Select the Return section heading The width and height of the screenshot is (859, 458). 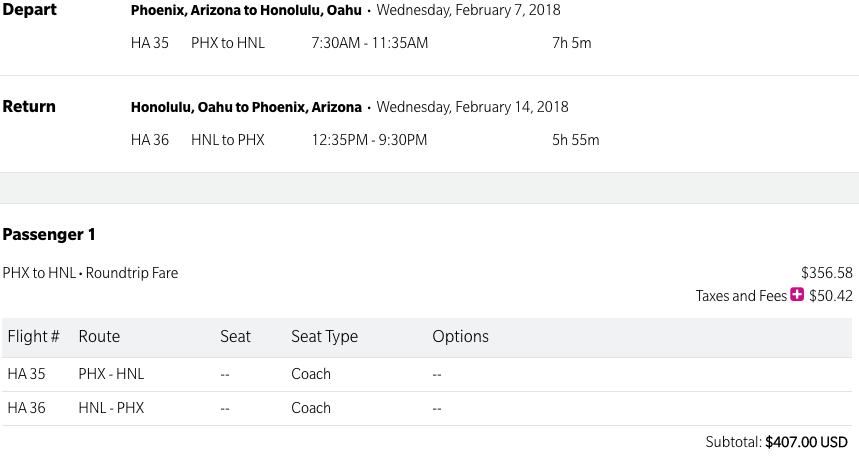[30, 107]
